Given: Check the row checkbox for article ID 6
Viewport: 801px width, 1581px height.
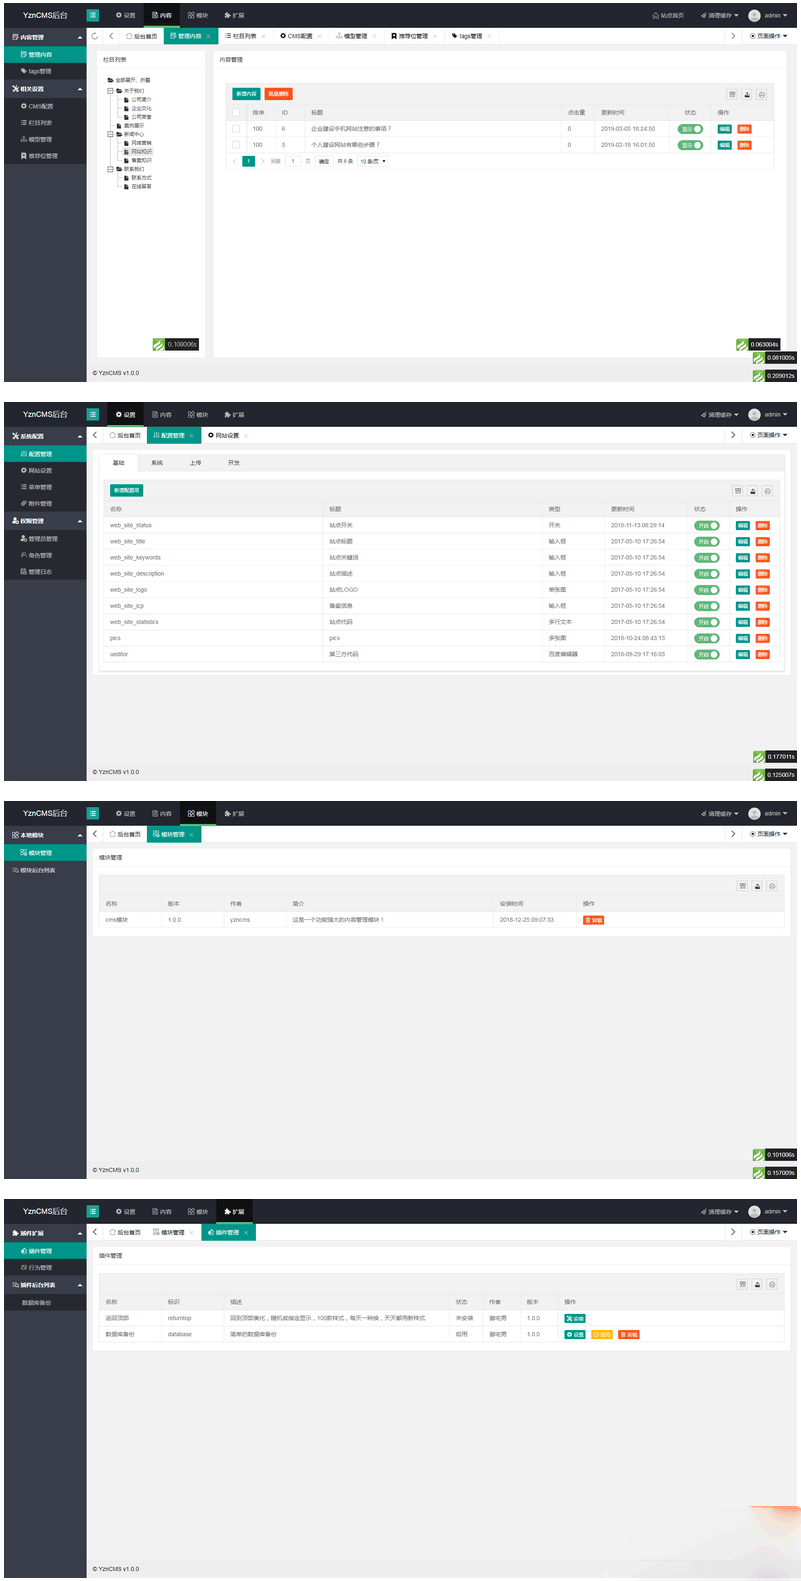Looking at the screenshot, I should pos(236,128).
